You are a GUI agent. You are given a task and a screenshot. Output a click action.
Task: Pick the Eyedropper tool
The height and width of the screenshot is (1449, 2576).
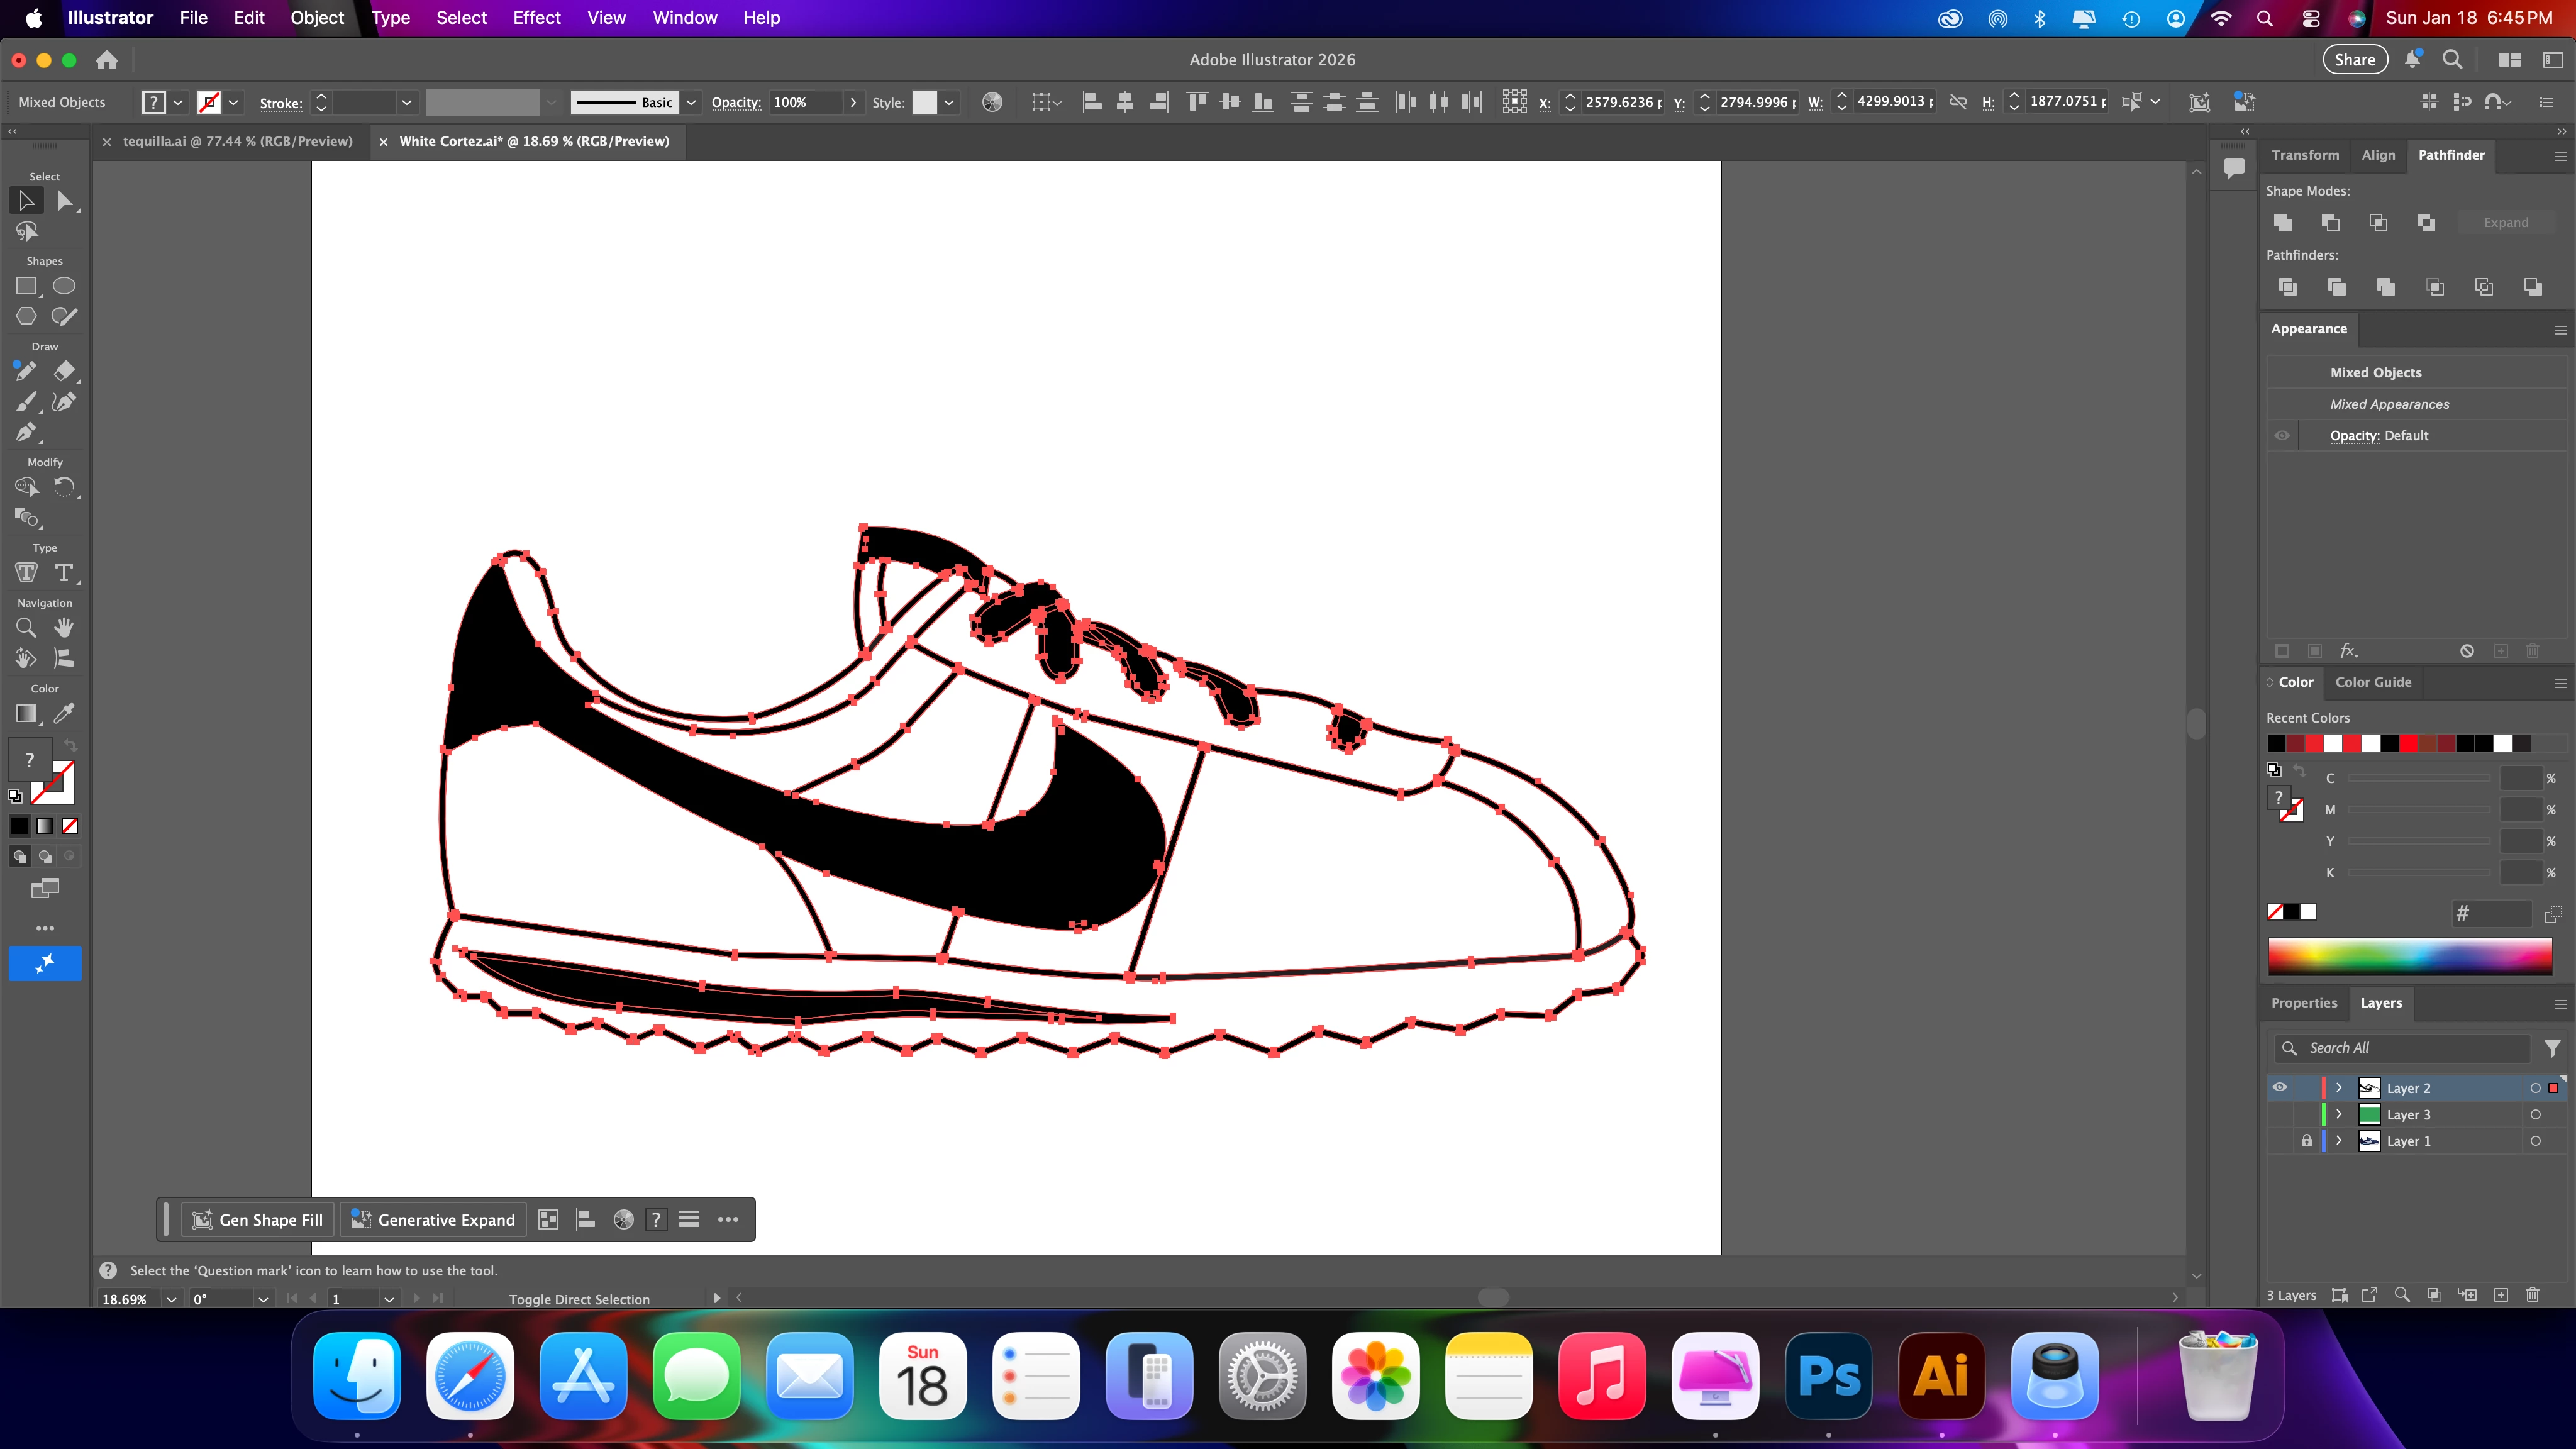[x=64, y=714]
